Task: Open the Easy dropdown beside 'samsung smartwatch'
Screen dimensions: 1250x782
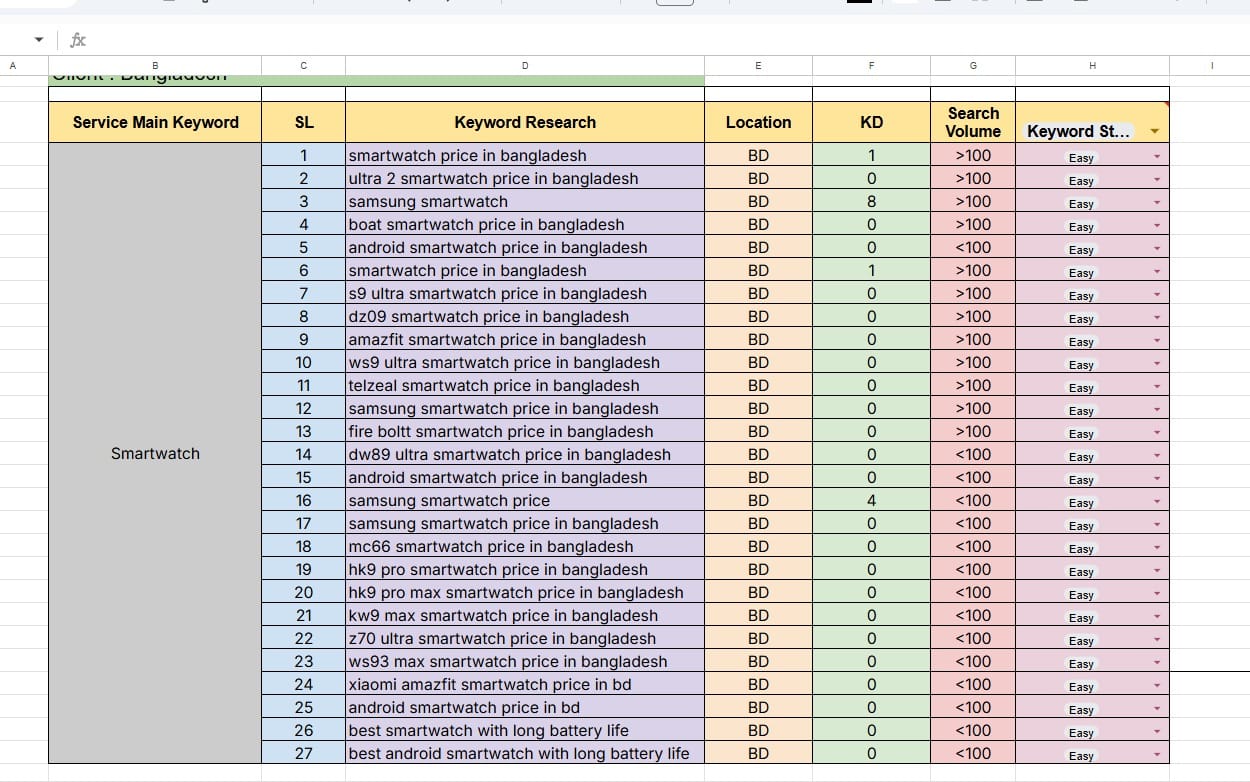Action: pyautogui.click(x=1155, y=203)
